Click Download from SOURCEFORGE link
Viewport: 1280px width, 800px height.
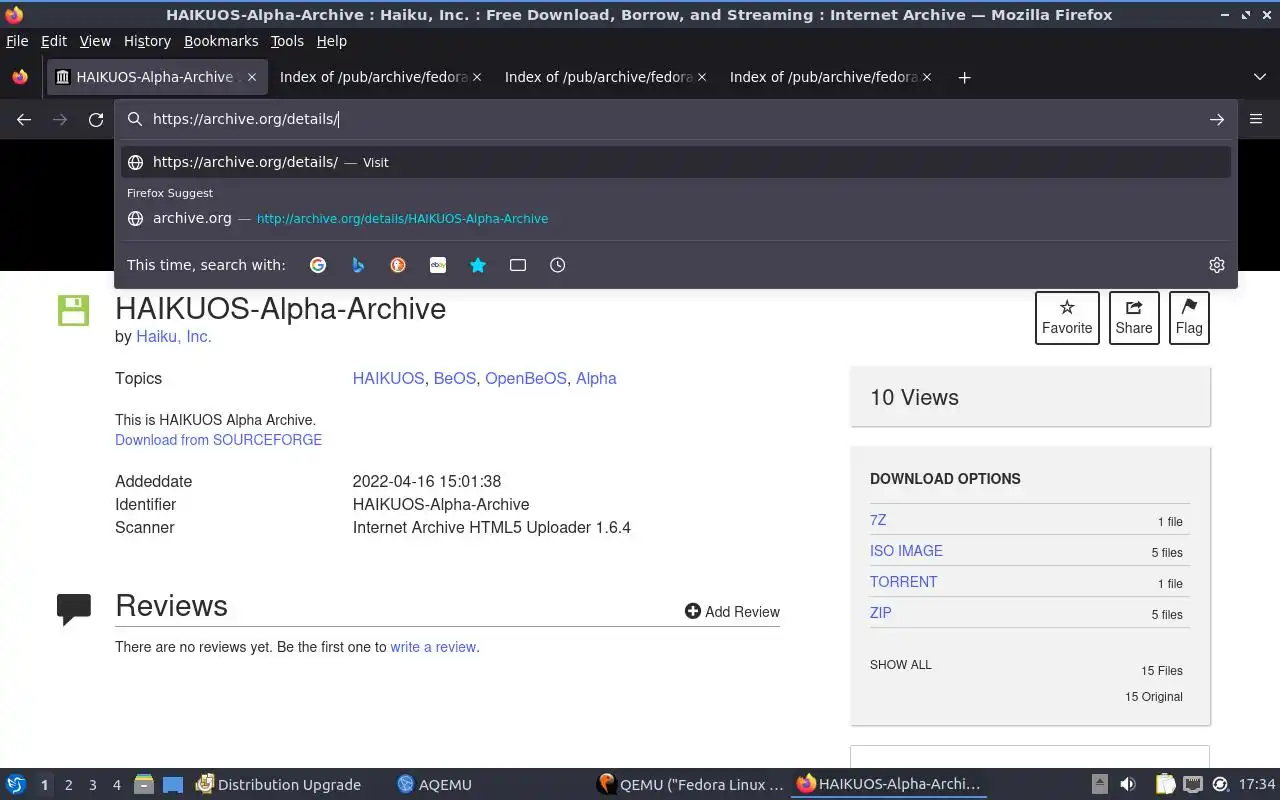click(x=218, y=440)
